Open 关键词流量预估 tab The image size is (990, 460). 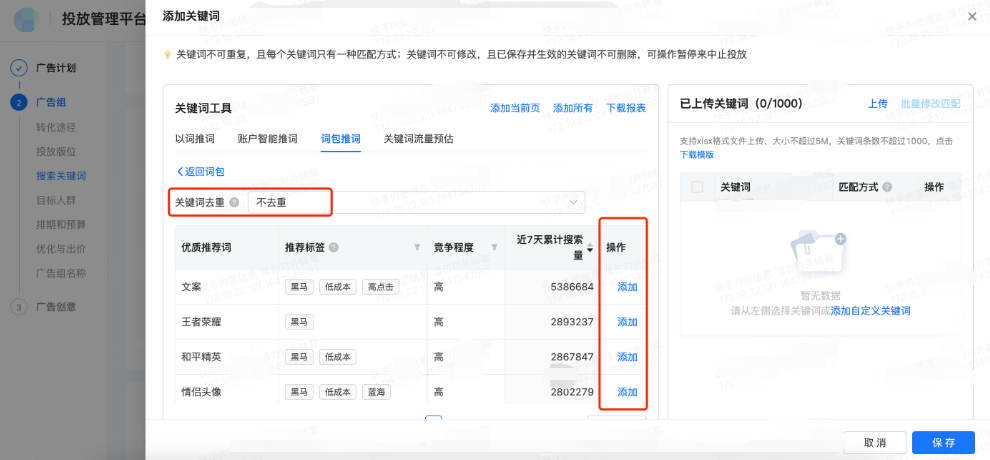click(x=418, y=139)
